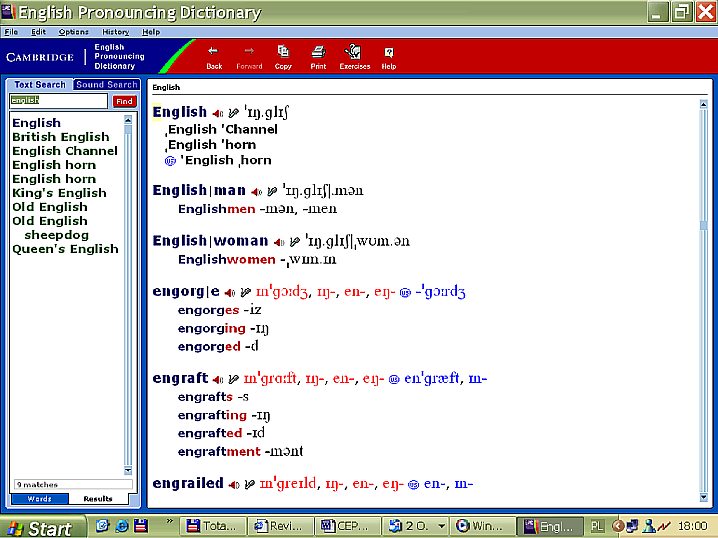Open the Edit menu
718x538 pixels.
[38, 32]
